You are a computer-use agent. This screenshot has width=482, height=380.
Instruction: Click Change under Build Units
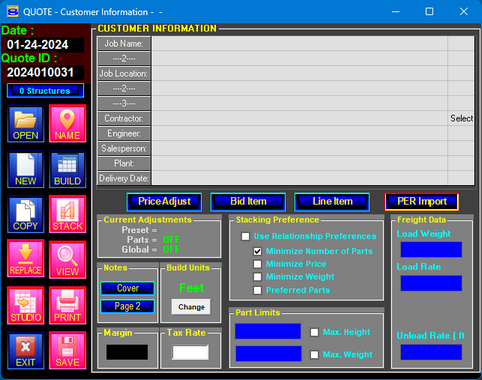click(x=191, y=307)
